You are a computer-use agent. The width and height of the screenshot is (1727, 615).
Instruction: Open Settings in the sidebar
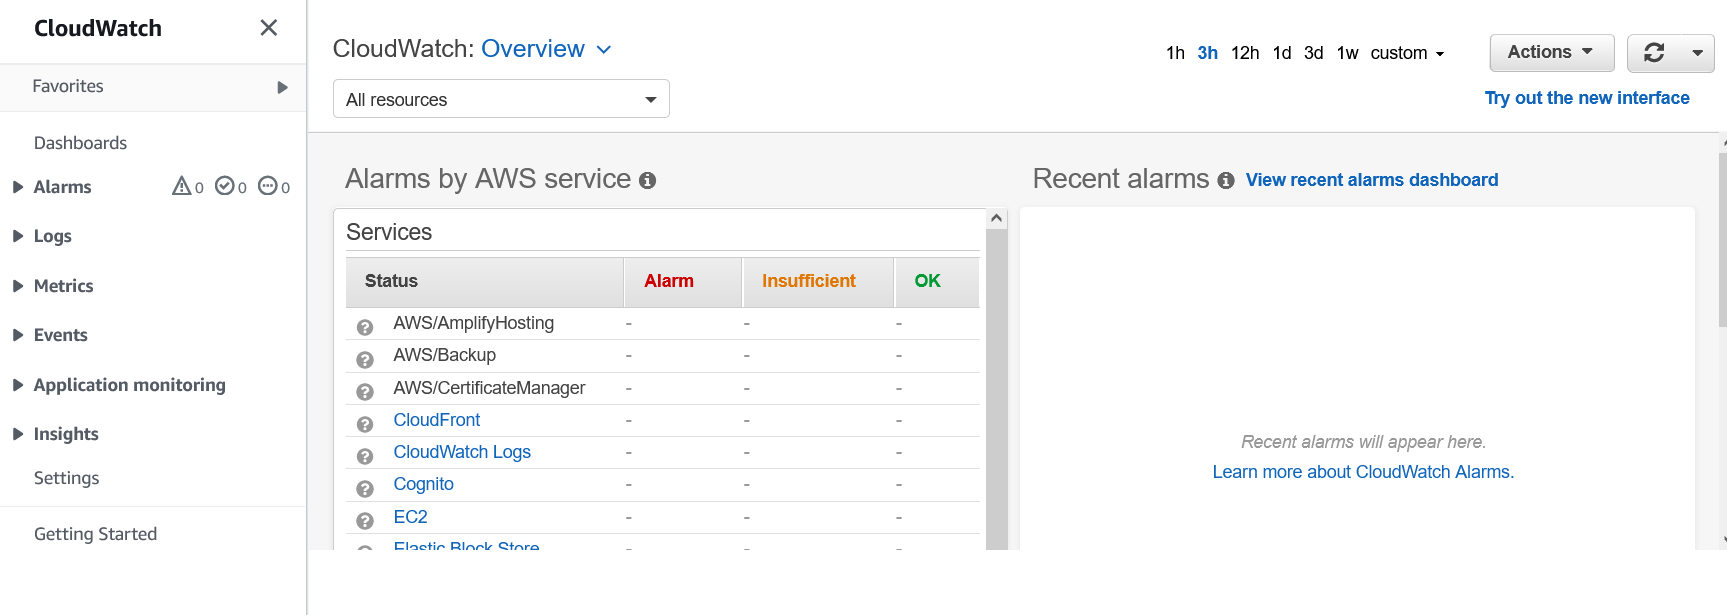[66, 478]
